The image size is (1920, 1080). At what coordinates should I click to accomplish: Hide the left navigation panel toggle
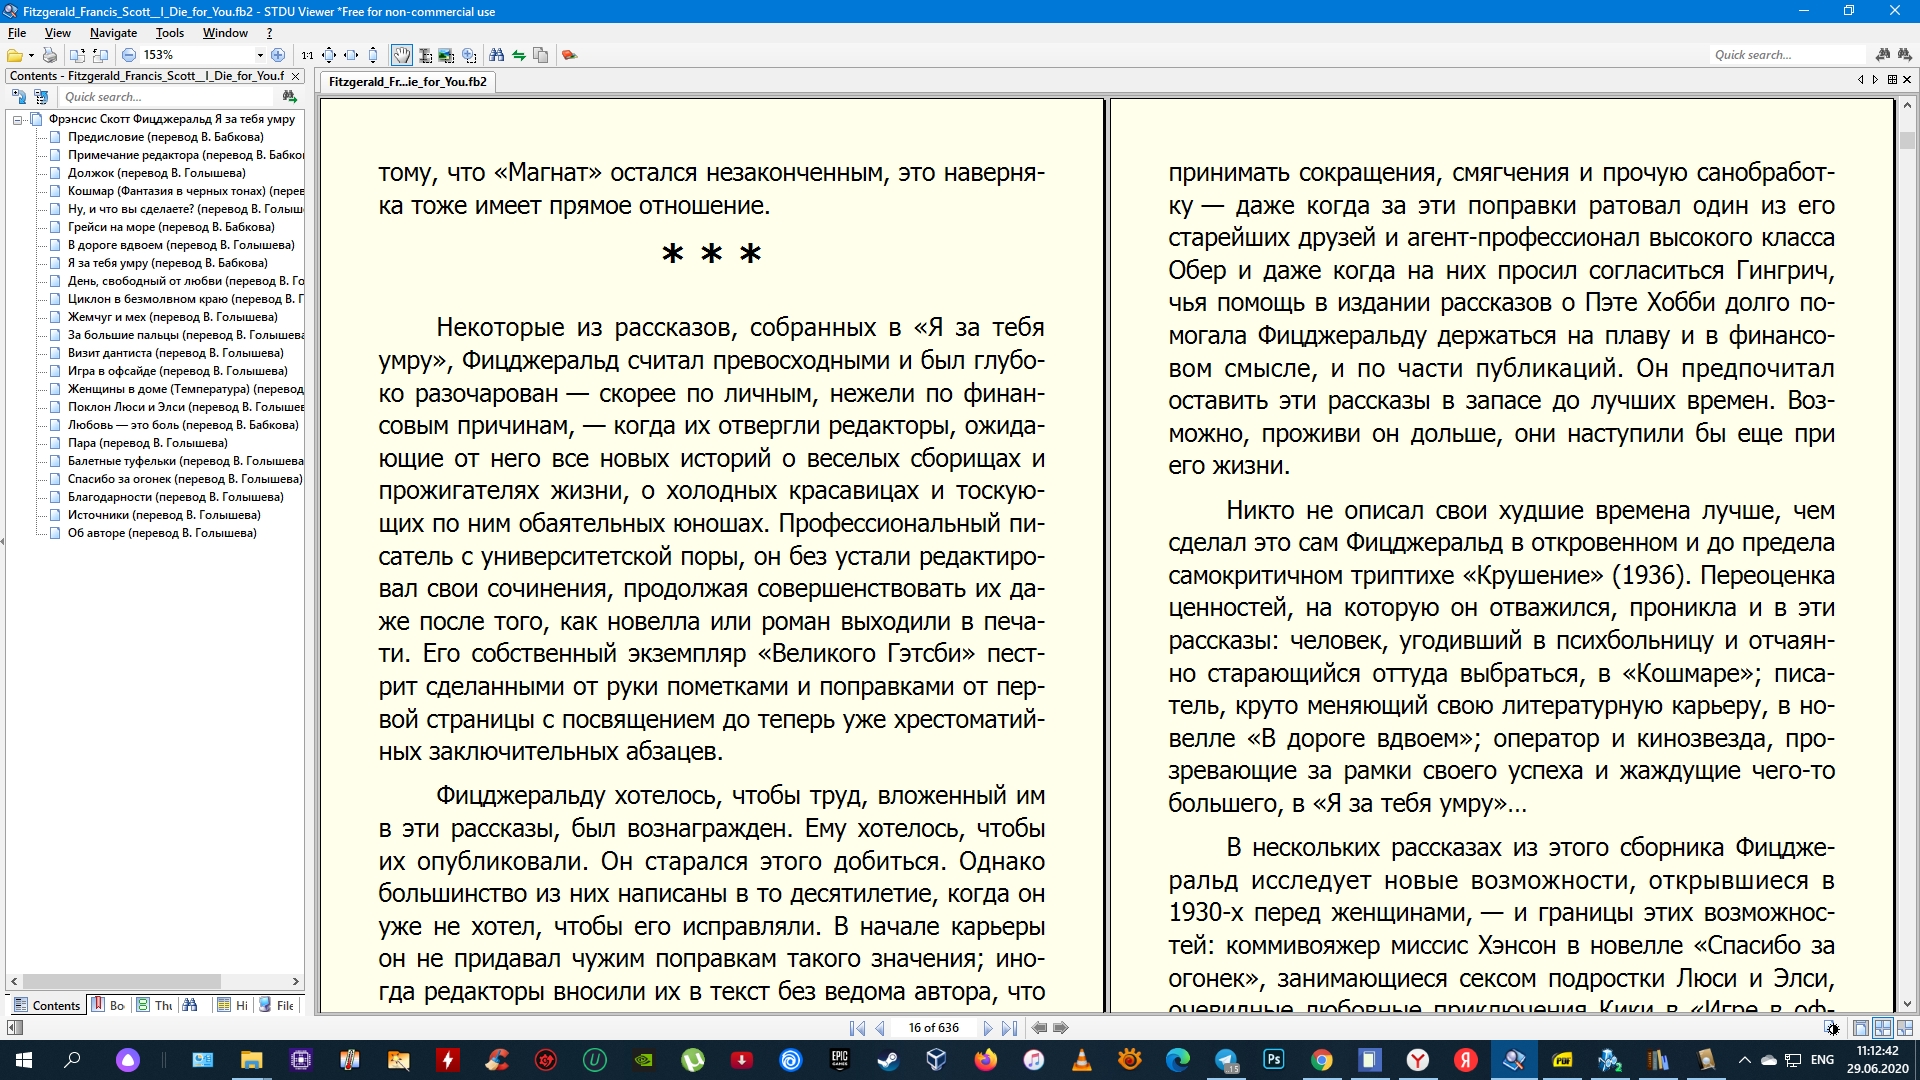(14, 1028)
